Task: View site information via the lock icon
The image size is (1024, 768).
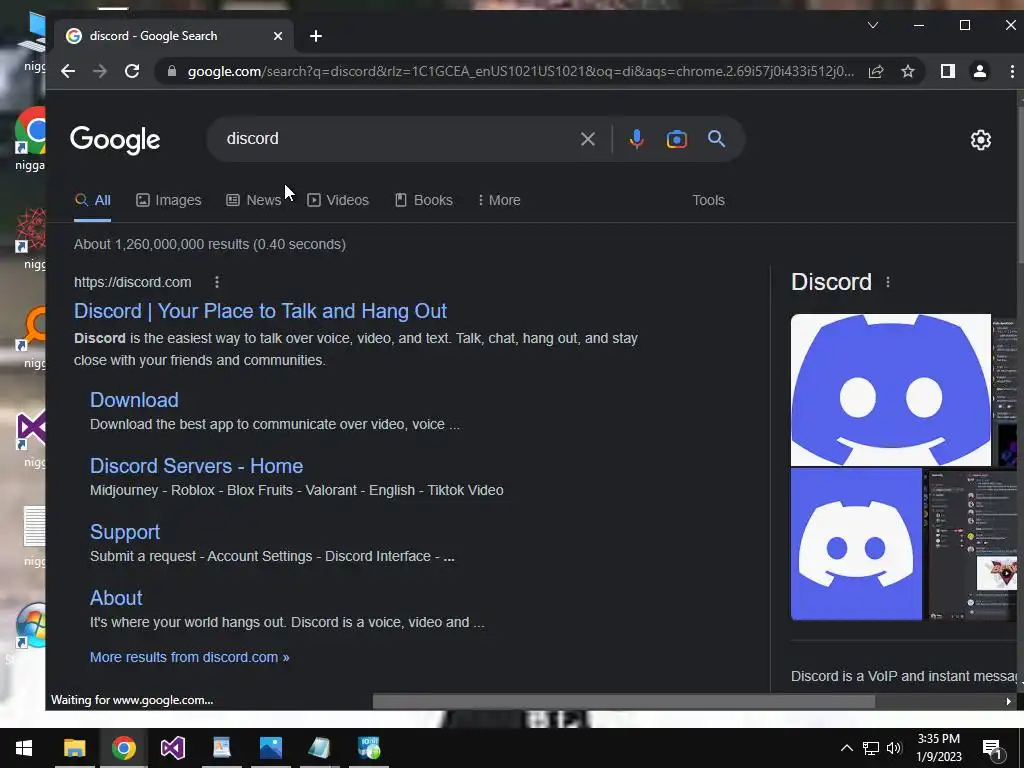Action: click(172, 71)
